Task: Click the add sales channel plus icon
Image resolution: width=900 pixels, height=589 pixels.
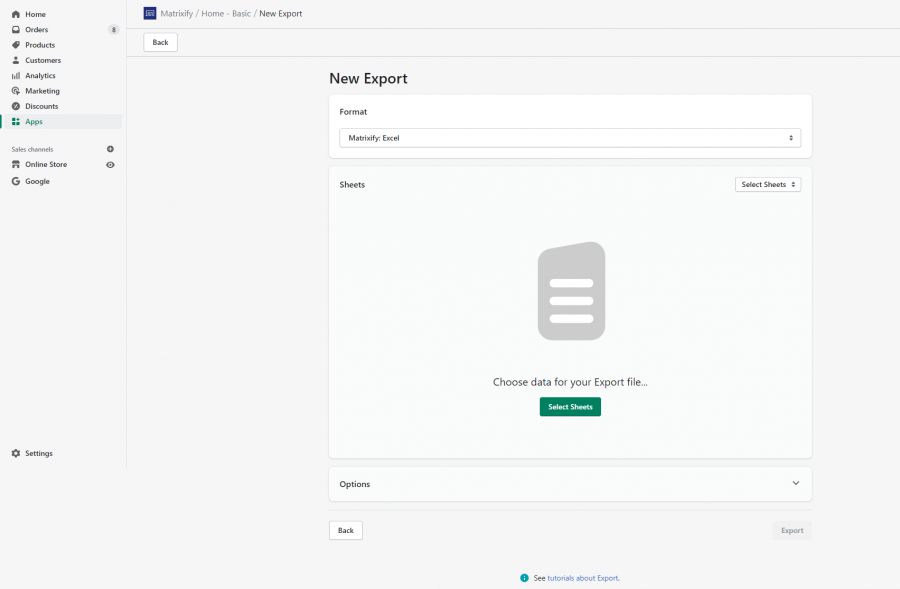Action: point(110,149)
